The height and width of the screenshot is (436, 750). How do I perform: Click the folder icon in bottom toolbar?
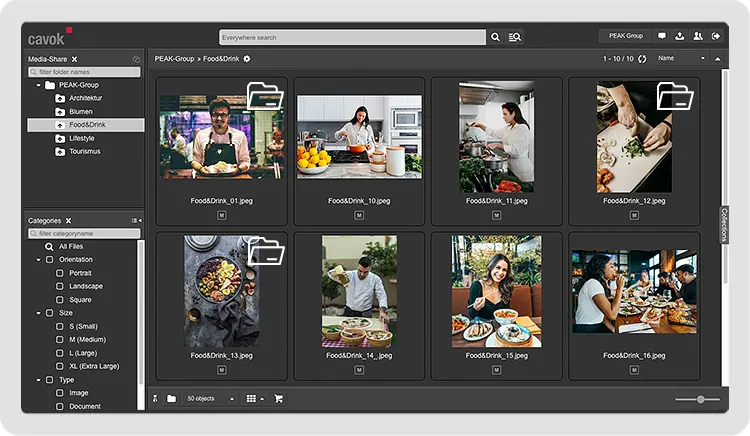point(171,398)
